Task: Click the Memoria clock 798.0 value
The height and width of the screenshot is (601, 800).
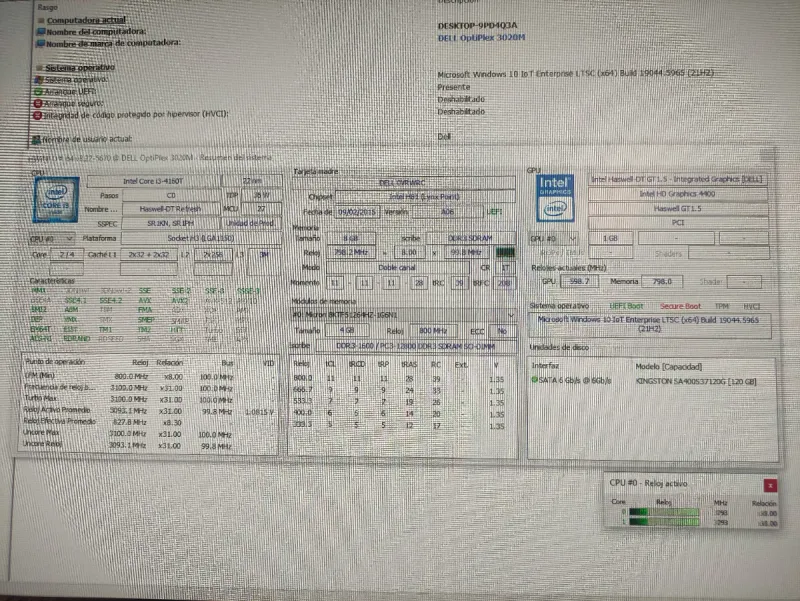Action: (x=661, y=281)
